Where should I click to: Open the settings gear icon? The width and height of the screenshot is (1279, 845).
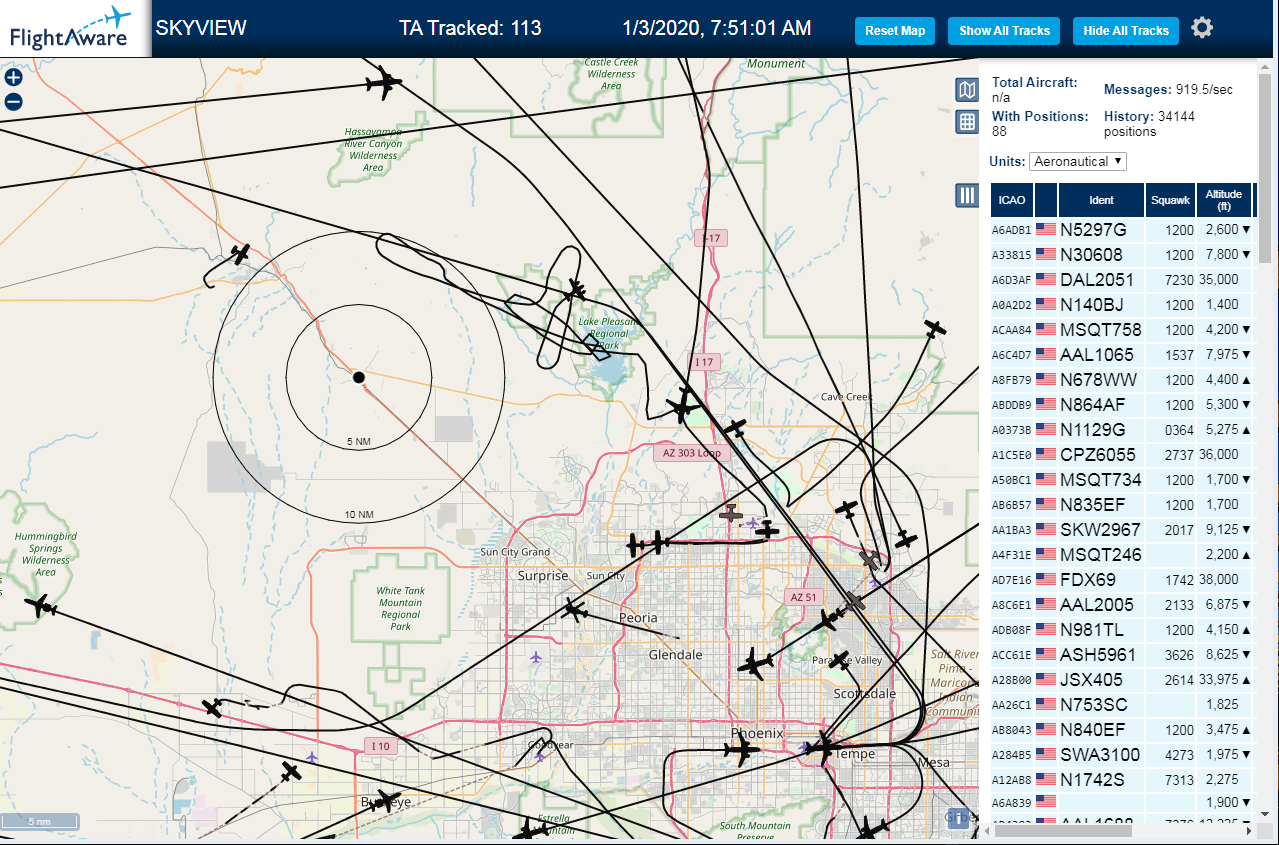[1202, 28]
